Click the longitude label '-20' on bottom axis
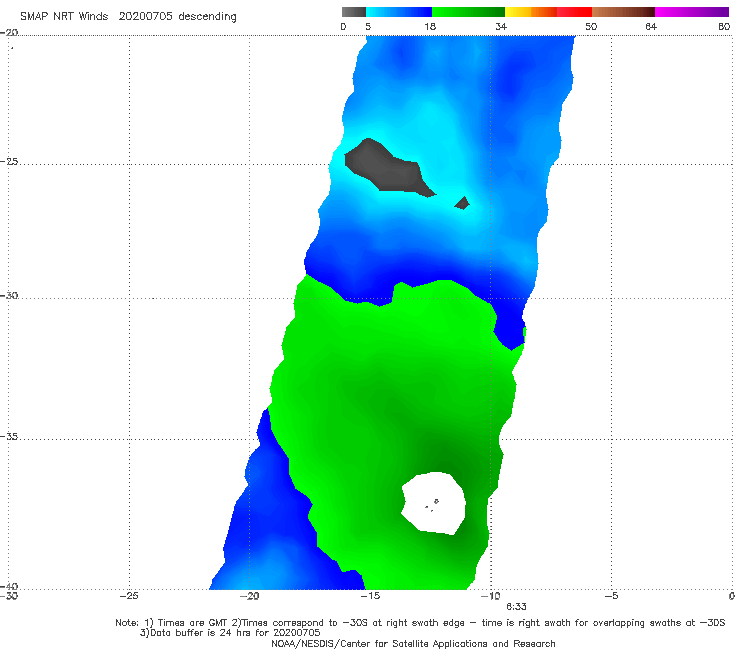740x650 pixels. [x=250, y=596]
